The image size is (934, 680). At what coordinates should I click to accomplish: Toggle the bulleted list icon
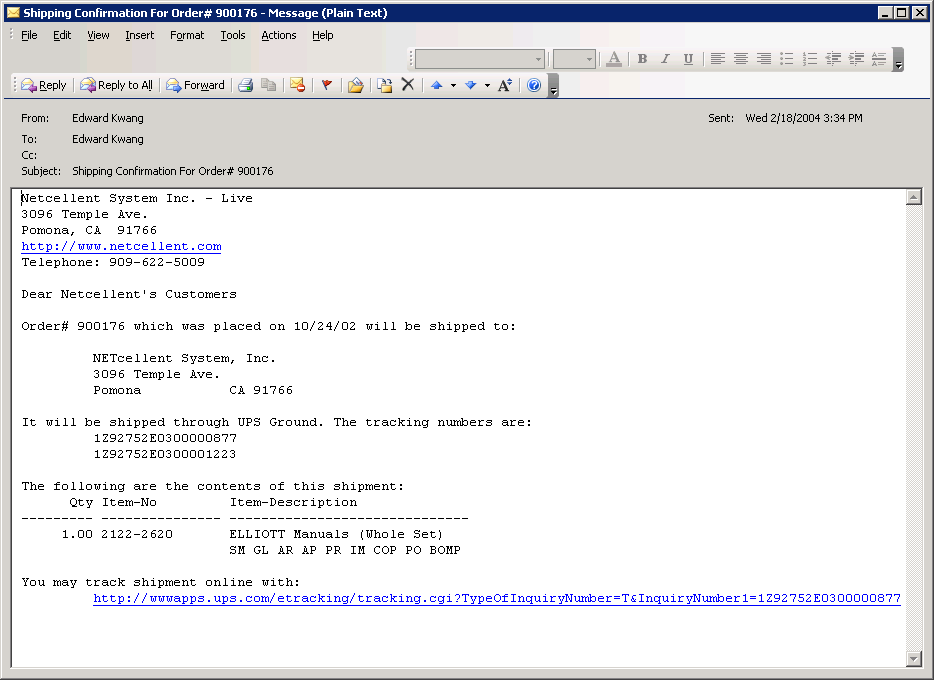(787, 59)
